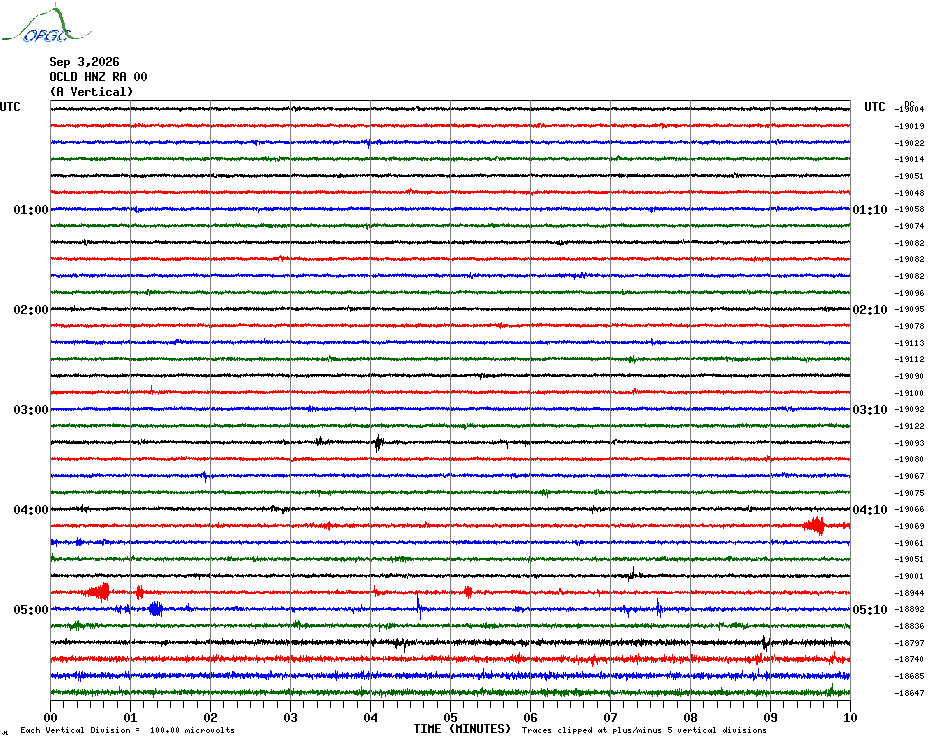The height and width of the screenshot is (744, 930).
Task: Select the Sep 3,2026 date text
Action: 84,62
